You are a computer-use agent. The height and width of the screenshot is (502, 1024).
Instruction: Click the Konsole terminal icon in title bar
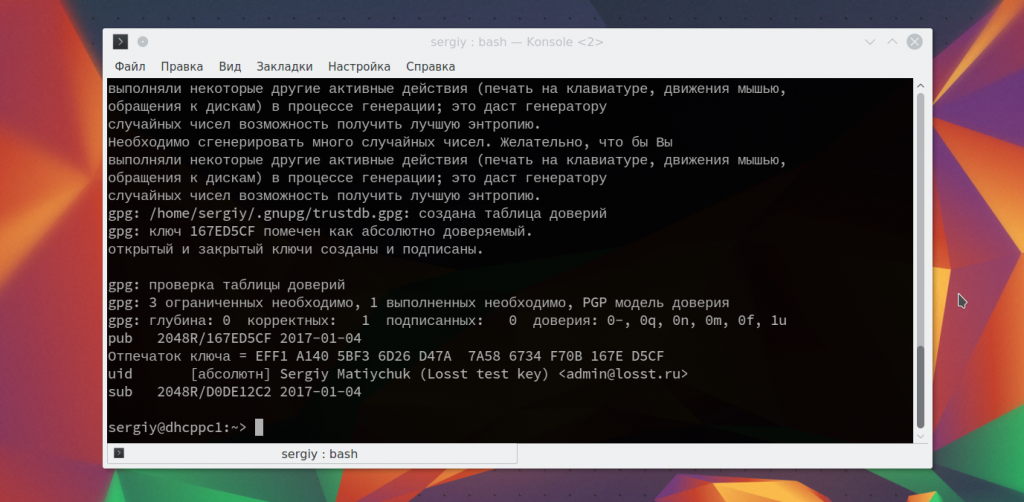pos(120,42)
